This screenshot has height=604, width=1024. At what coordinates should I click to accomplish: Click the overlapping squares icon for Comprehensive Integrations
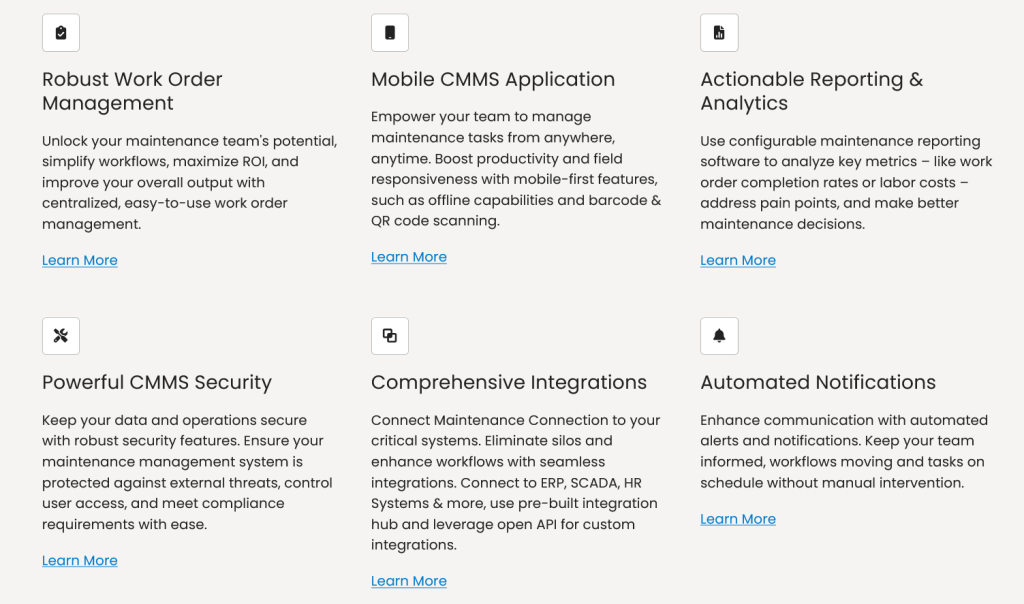point(390,336)
